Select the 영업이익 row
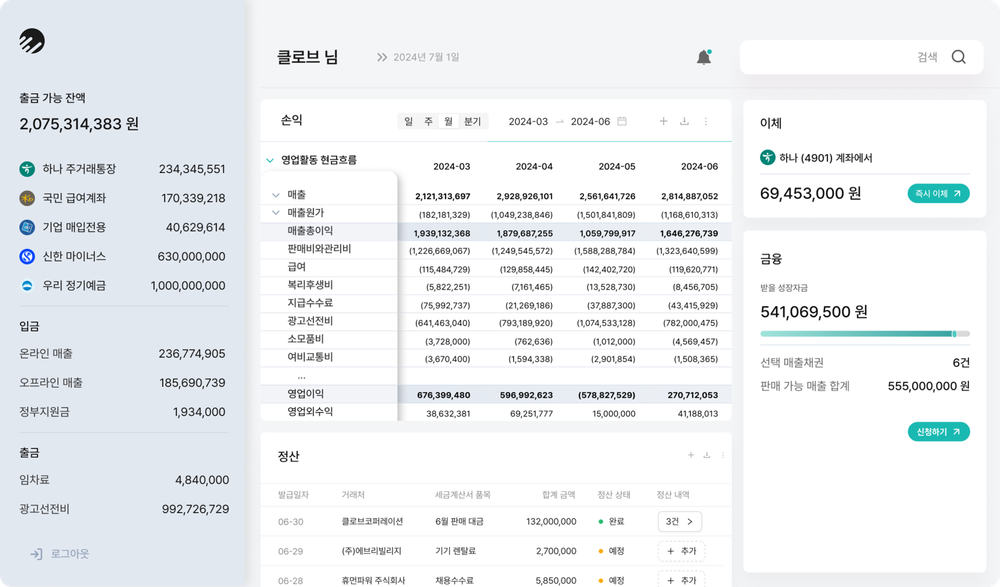The height and width of the screenshot is (587, 1000). tap(496, 394)
